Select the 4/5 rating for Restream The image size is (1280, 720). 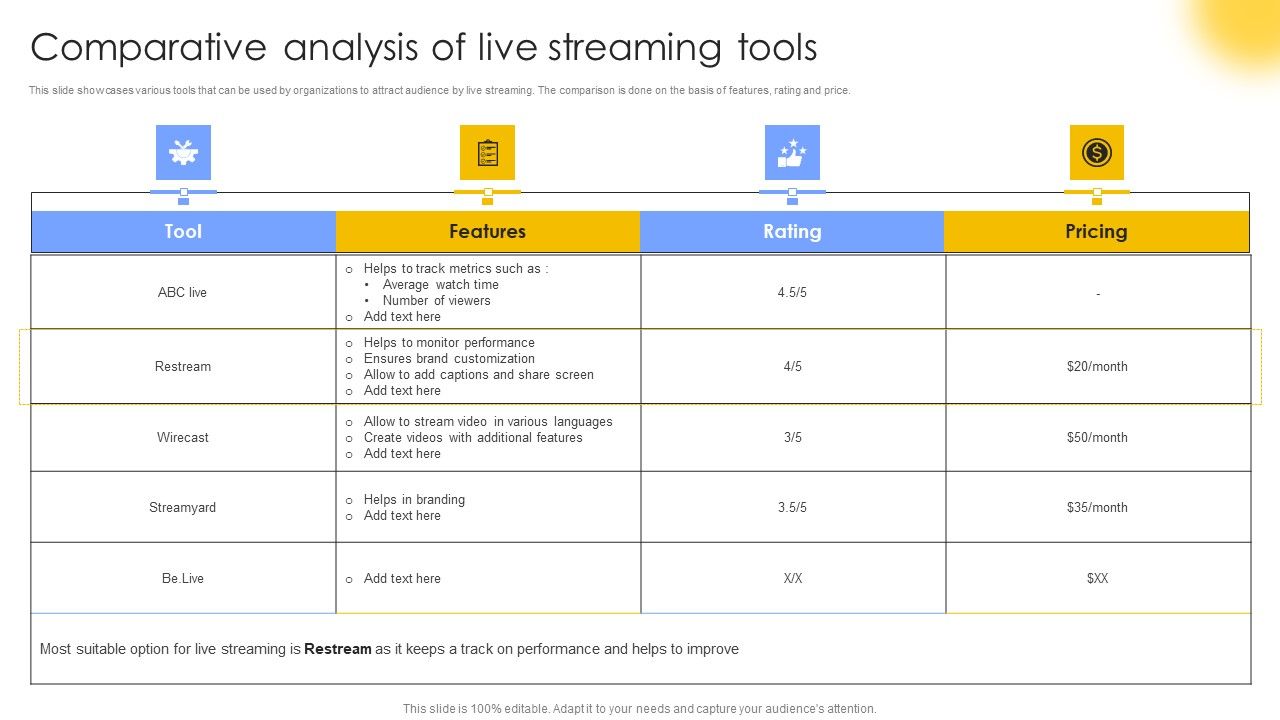click(x=793, y=366)
